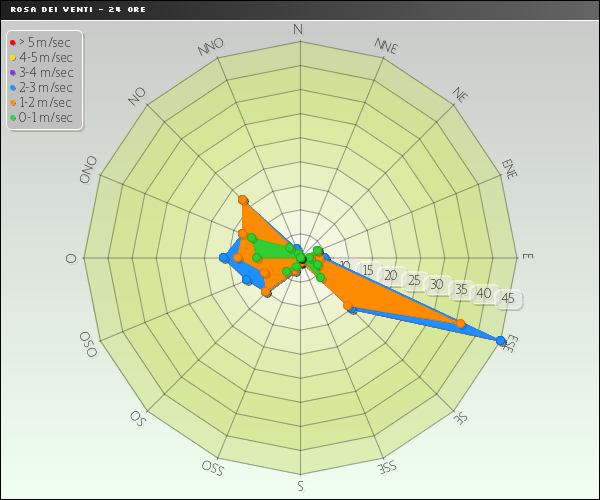Screen dimensions: 600x500
Task: Click the SSO direction label
Action: click(212, 467)
